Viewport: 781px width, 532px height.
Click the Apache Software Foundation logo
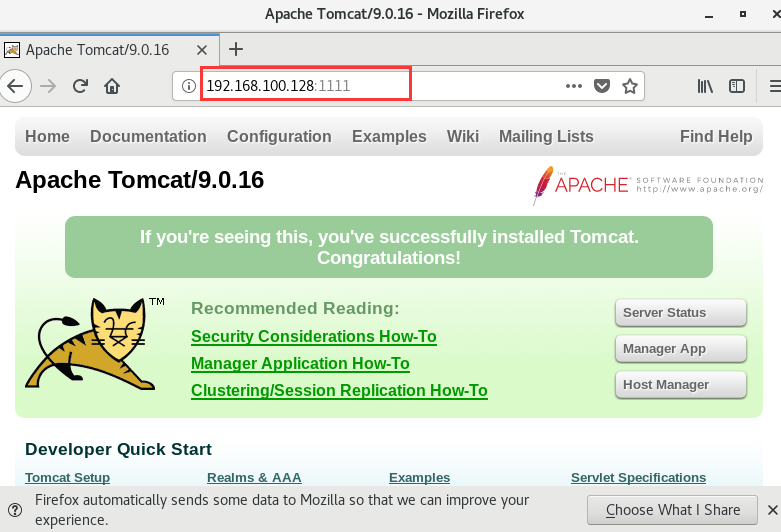648,185
